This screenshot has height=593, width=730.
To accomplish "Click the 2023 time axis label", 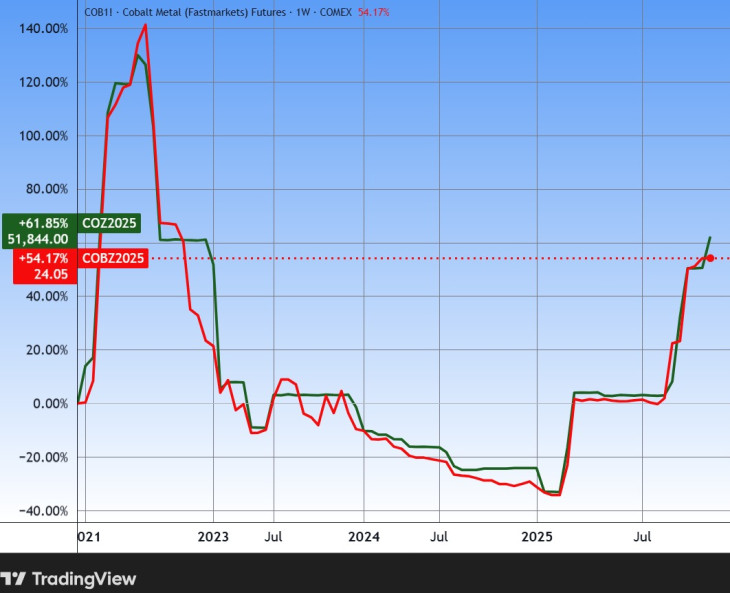I will pyautogui.click(x=213, y=537).
